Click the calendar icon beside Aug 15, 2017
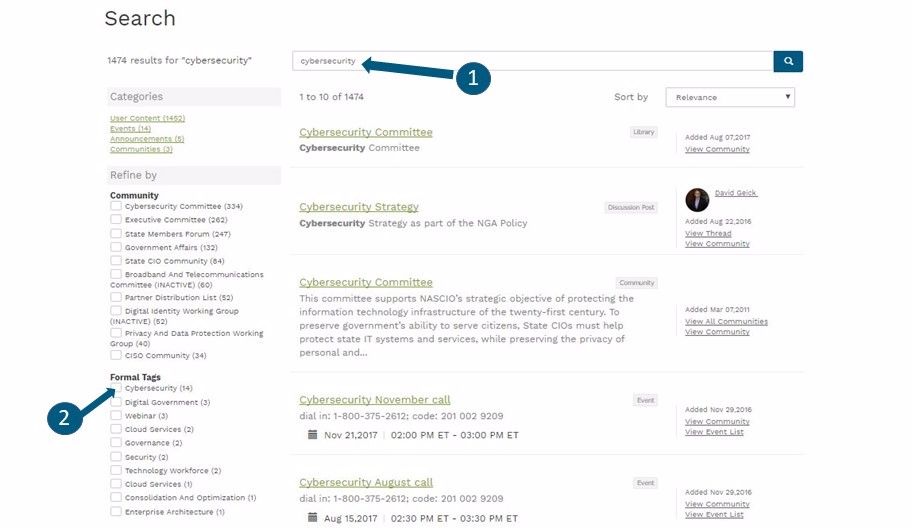Image resolution: width=912 pixels, height=528 pixels. tap(312, 517)
